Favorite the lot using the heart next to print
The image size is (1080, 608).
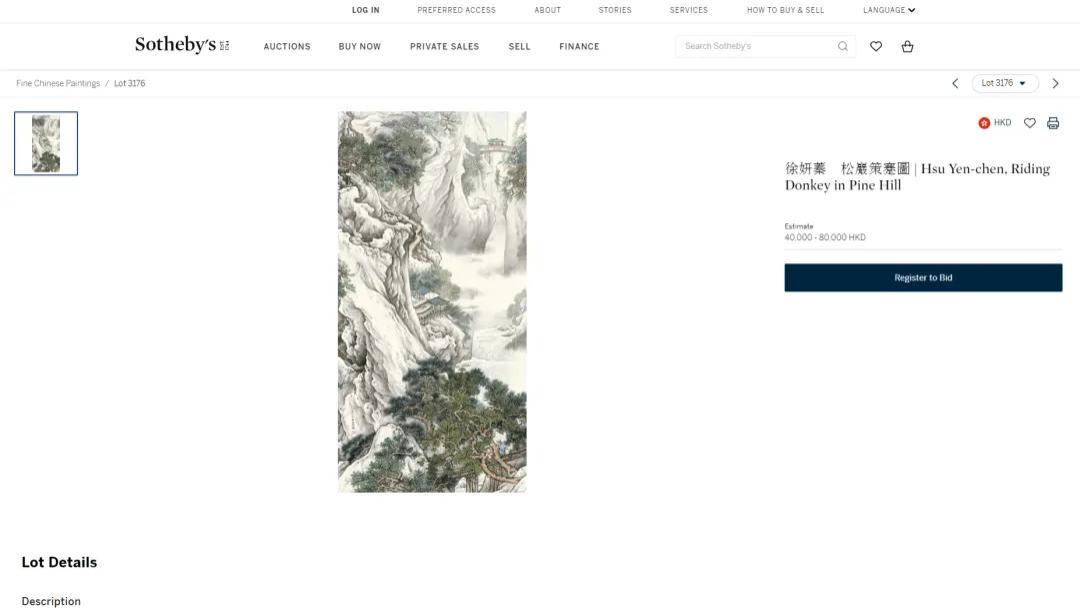1029,122
